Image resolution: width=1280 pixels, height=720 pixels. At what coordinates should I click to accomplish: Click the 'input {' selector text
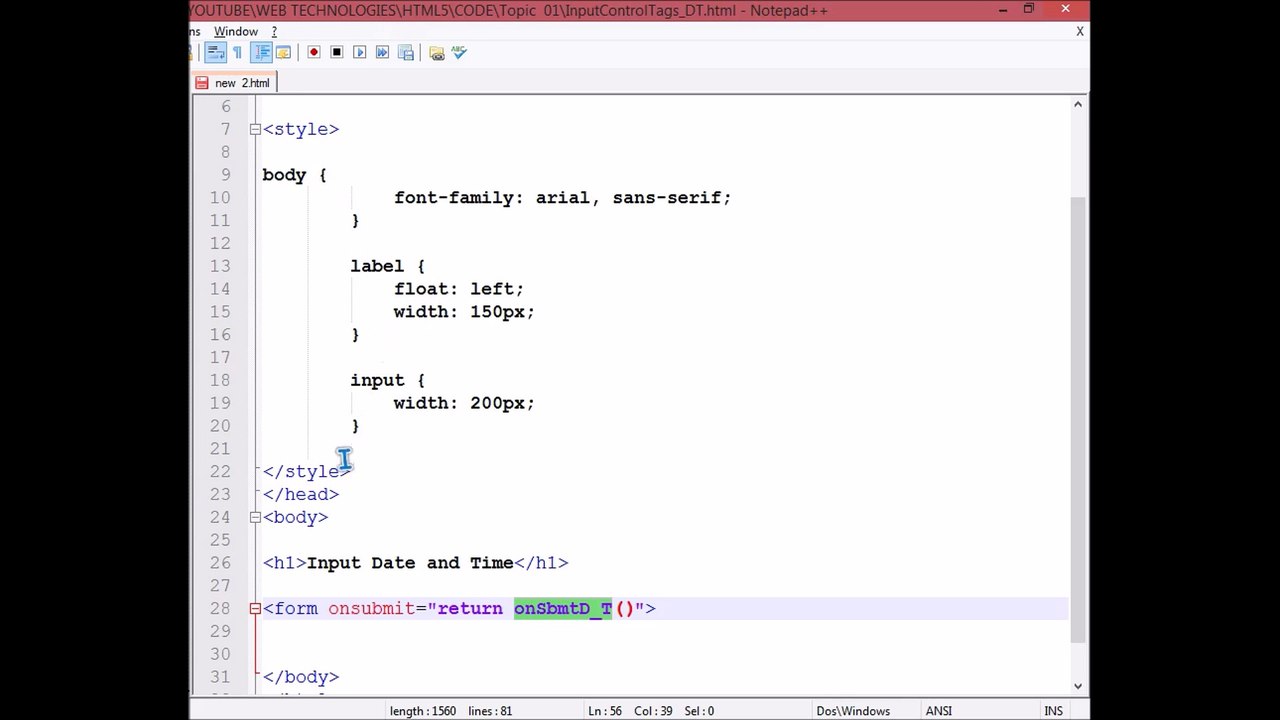pos(387,380)
